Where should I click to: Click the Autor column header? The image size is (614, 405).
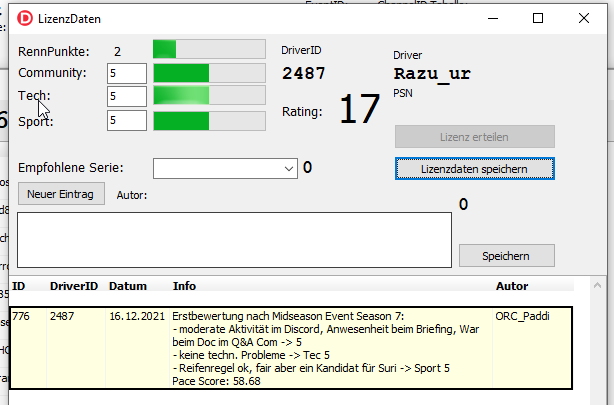[x=512, y=286]
